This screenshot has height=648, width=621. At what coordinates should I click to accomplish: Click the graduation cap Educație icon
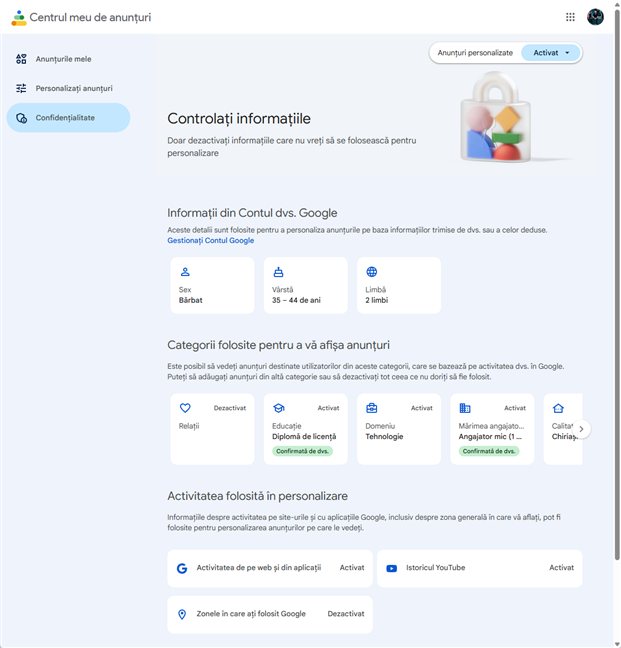279,408
